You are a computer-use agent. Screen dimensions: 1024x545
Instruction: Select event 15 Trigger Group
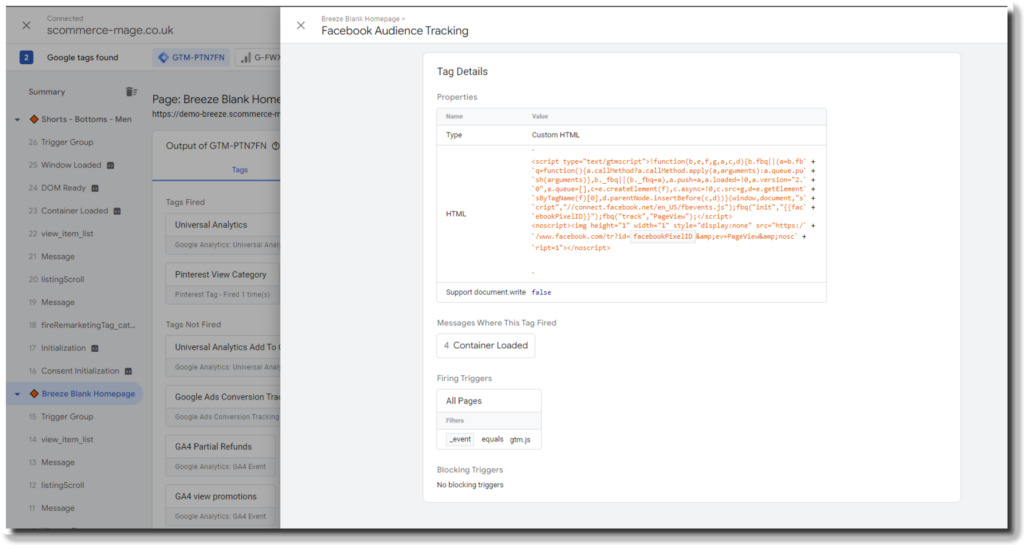coord(61,416)
